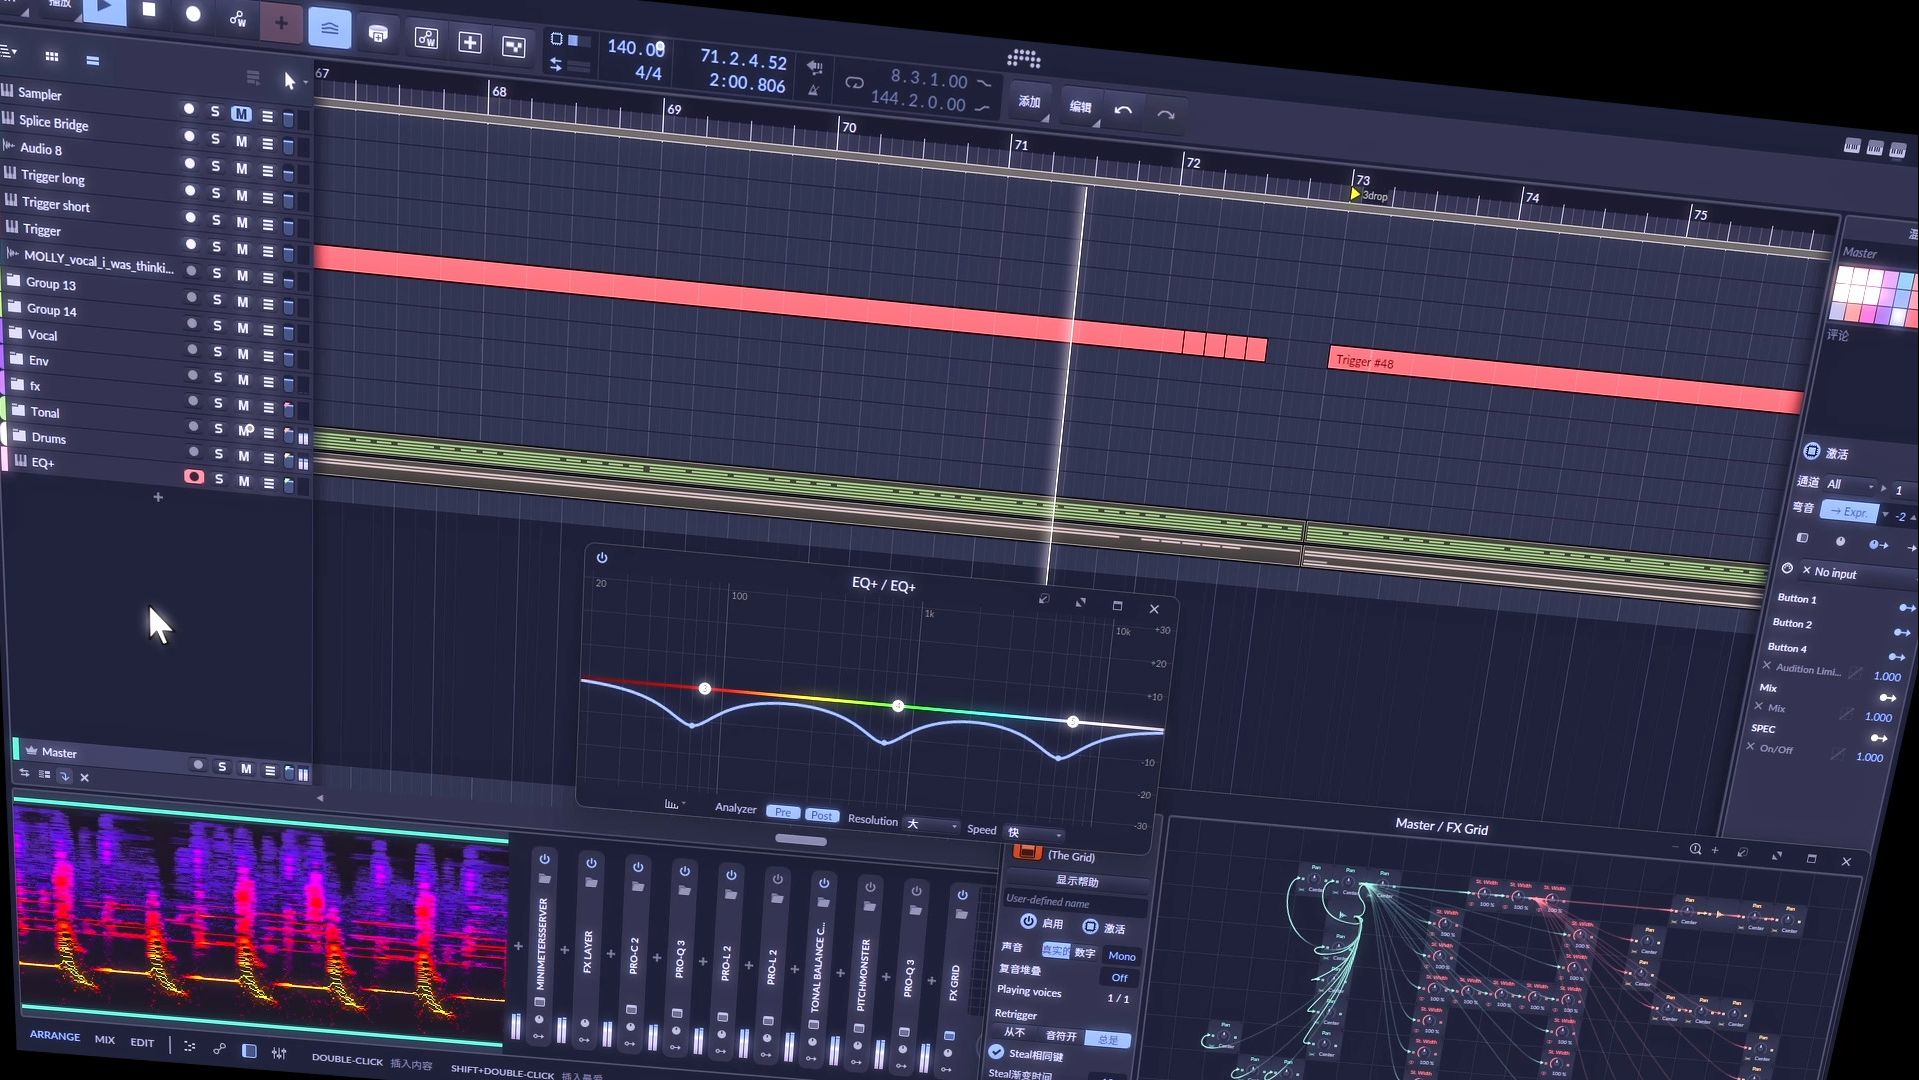Toggle automation write mode in transport
This screenshot has height=1080, width=1919.
[x=237, y=18]
